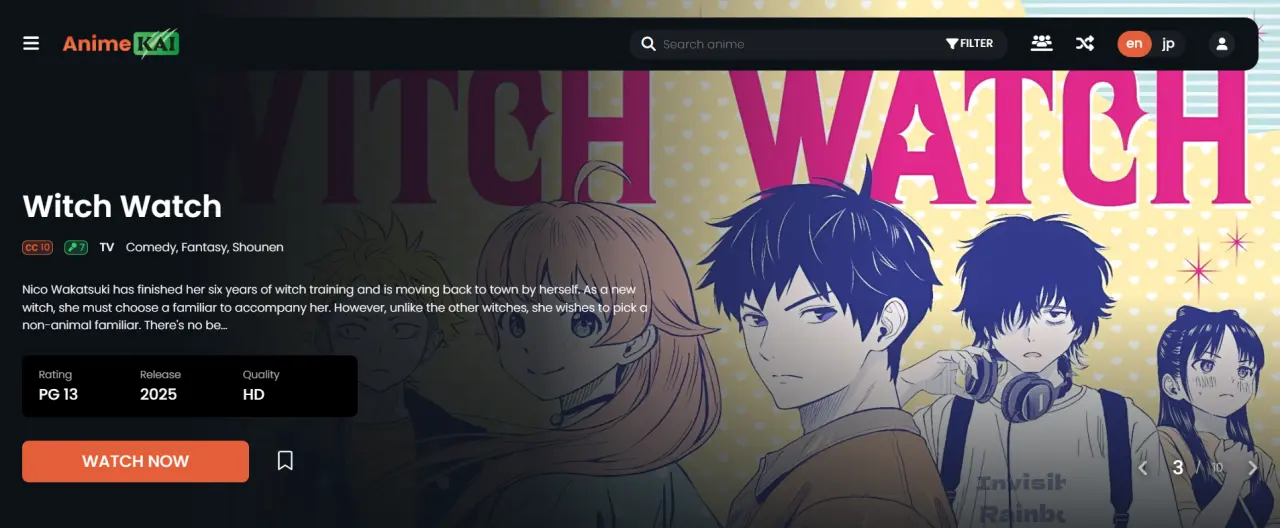Viewport: 1280px width, 528px height.
Task: Click the WATCH NOW button
Action: click(135, 461)
